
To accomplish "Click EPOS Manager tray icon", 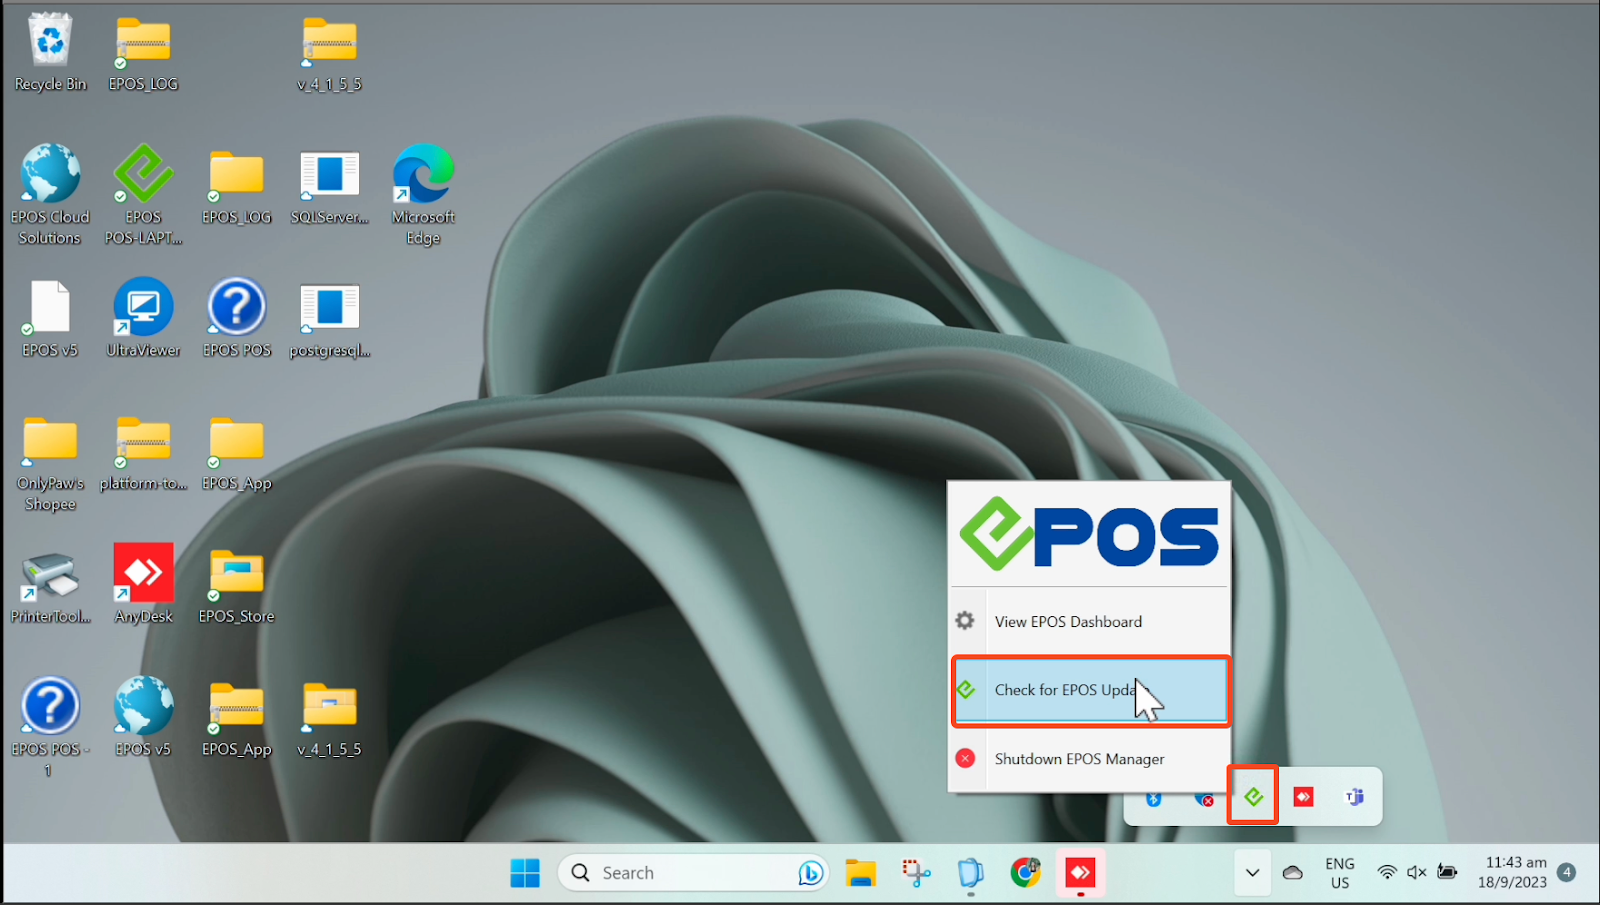I will coord(1253,797).
